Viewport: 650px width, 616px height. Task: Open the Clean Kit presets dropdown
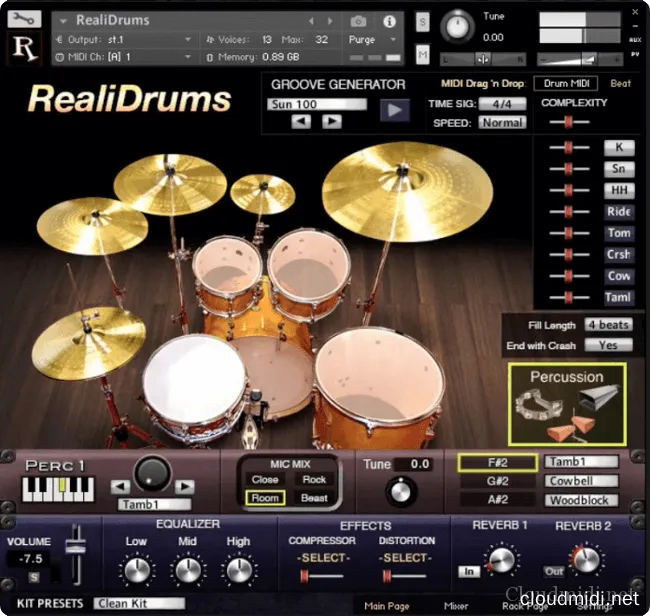(139, 604)
